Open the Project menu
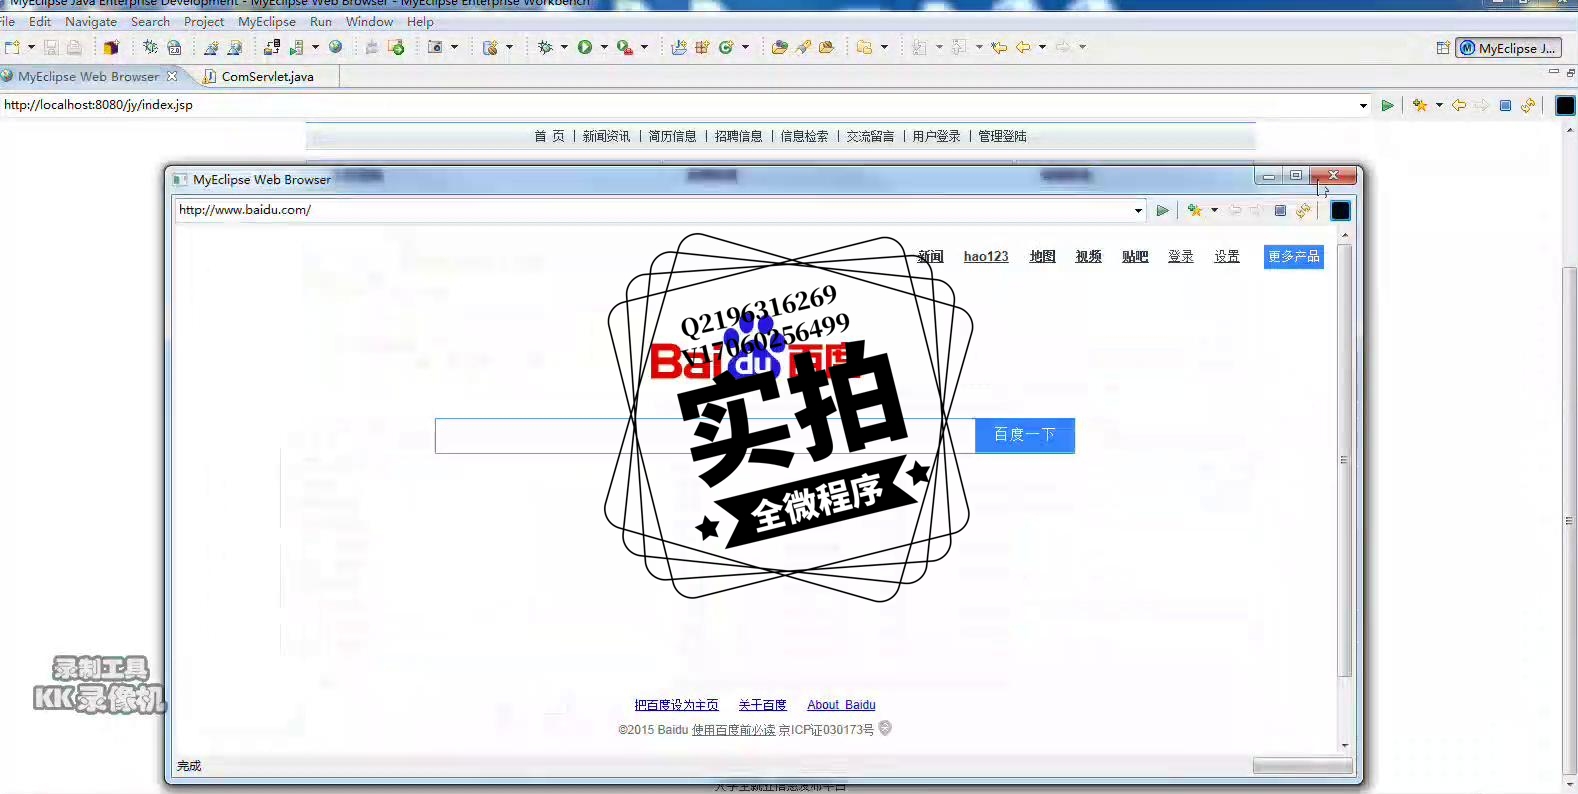 click(204, 21)
